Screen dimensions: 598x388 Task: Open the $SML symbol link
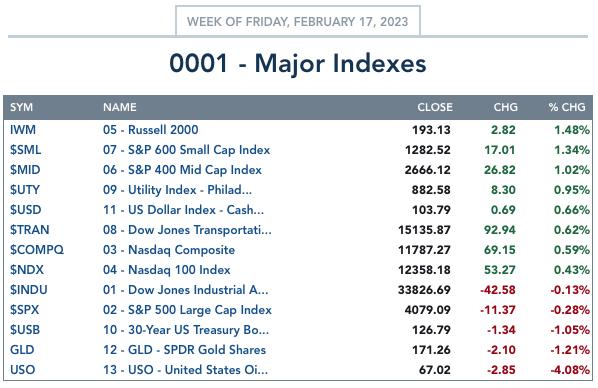[x=26, y=150]
